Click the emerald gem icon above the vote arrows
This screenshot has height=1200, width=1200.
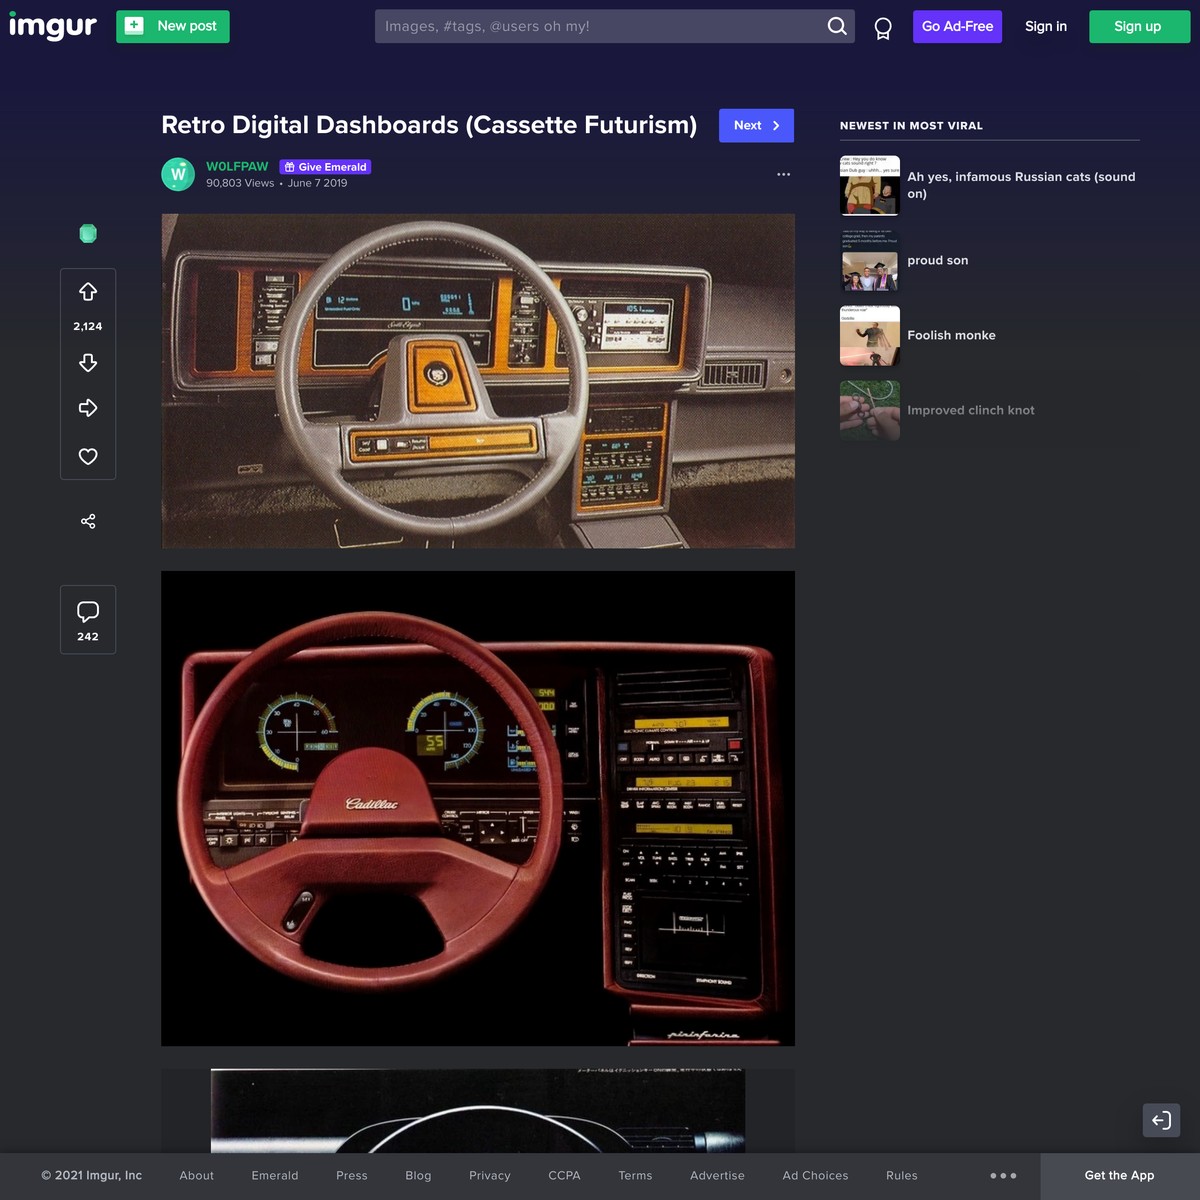(88, 233)
